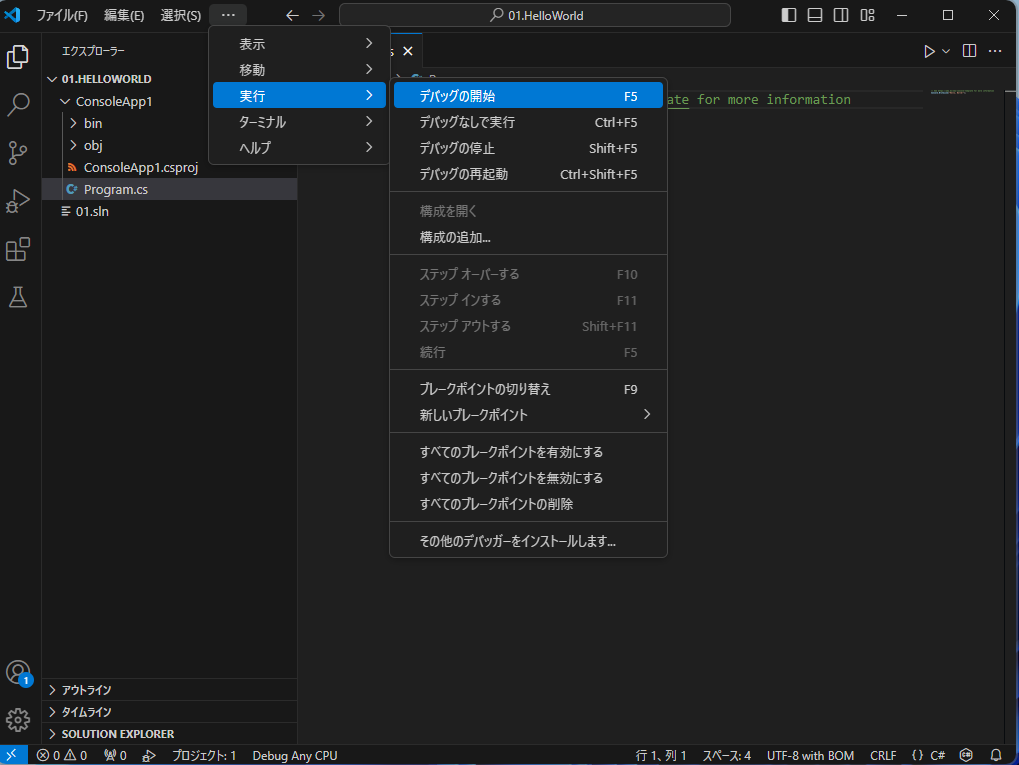The image size is (1019, 765).
Task: Select 構成の追加... menu item
Action: [x=528, y=237]
